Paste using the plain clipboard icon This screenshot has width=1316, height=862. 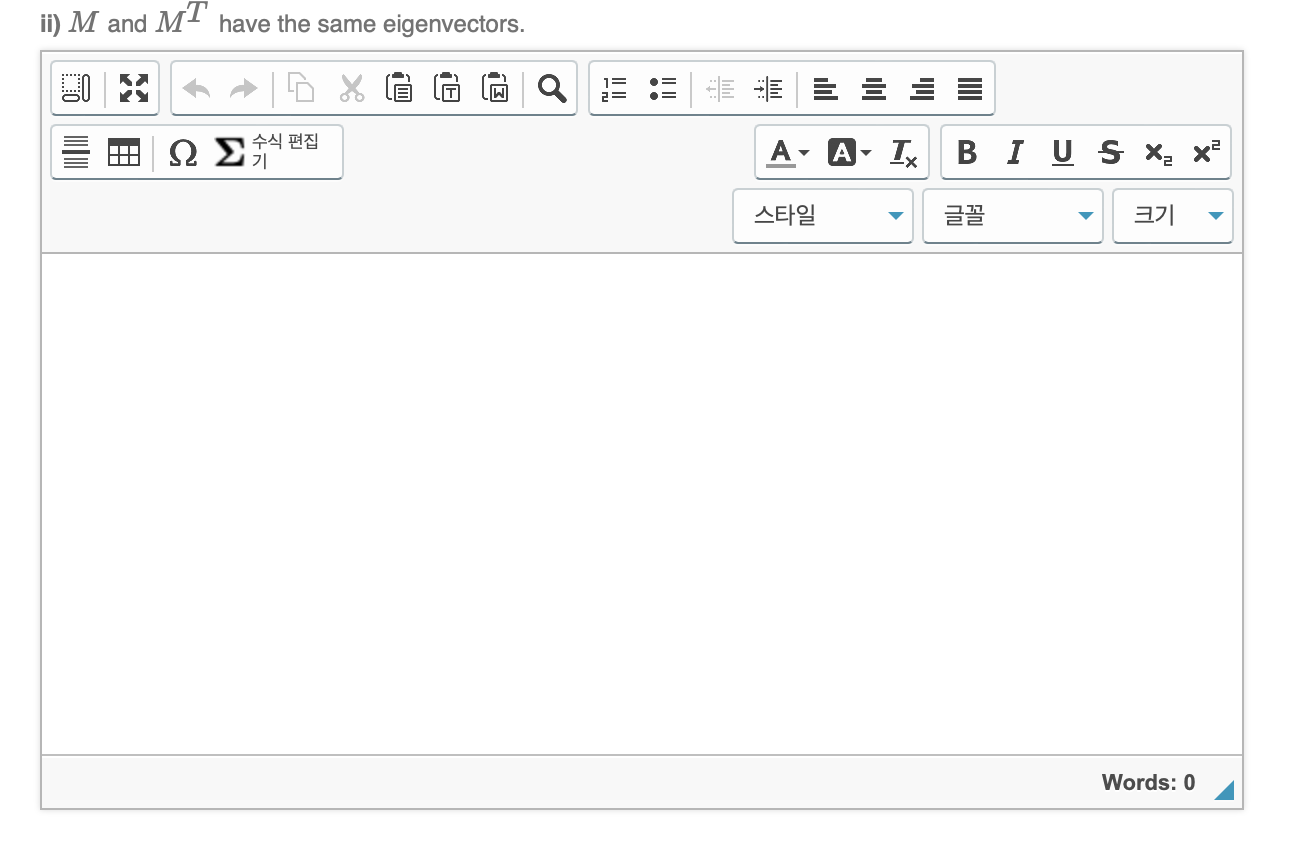pos(398,88)
